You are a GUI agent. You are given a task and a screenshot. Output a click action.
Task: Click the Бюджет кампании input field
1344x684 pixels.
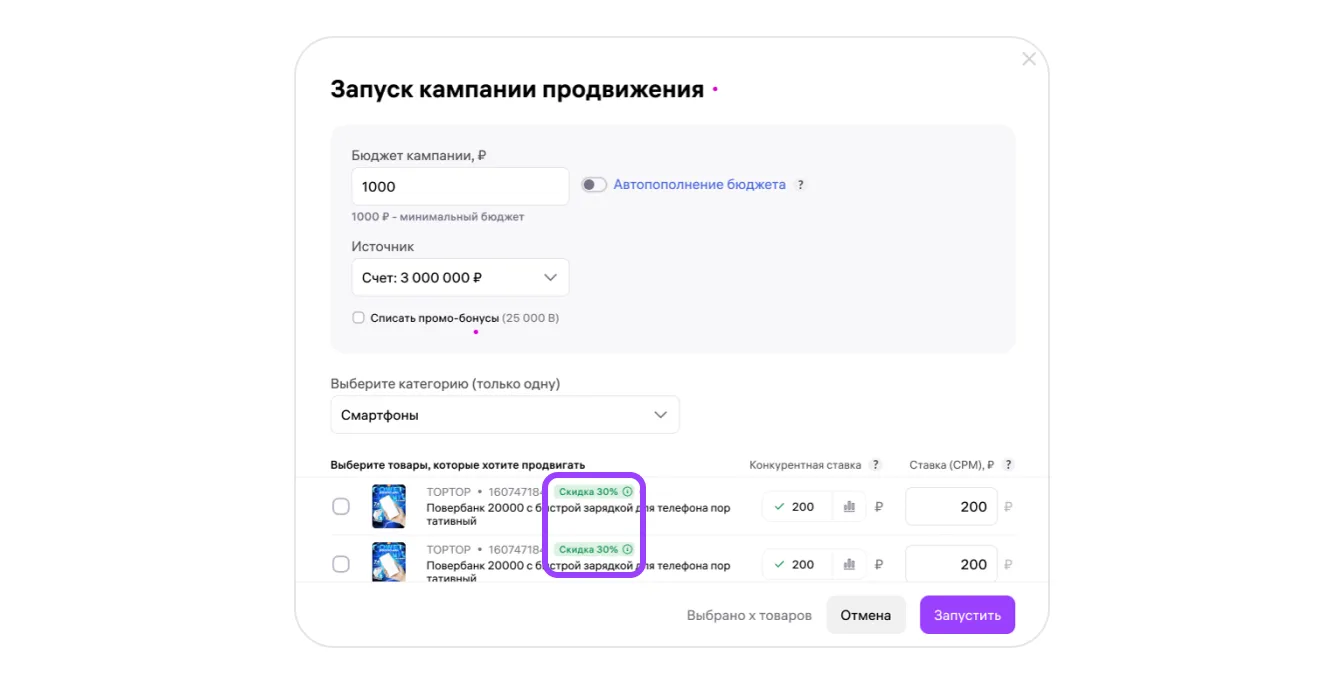460,187
